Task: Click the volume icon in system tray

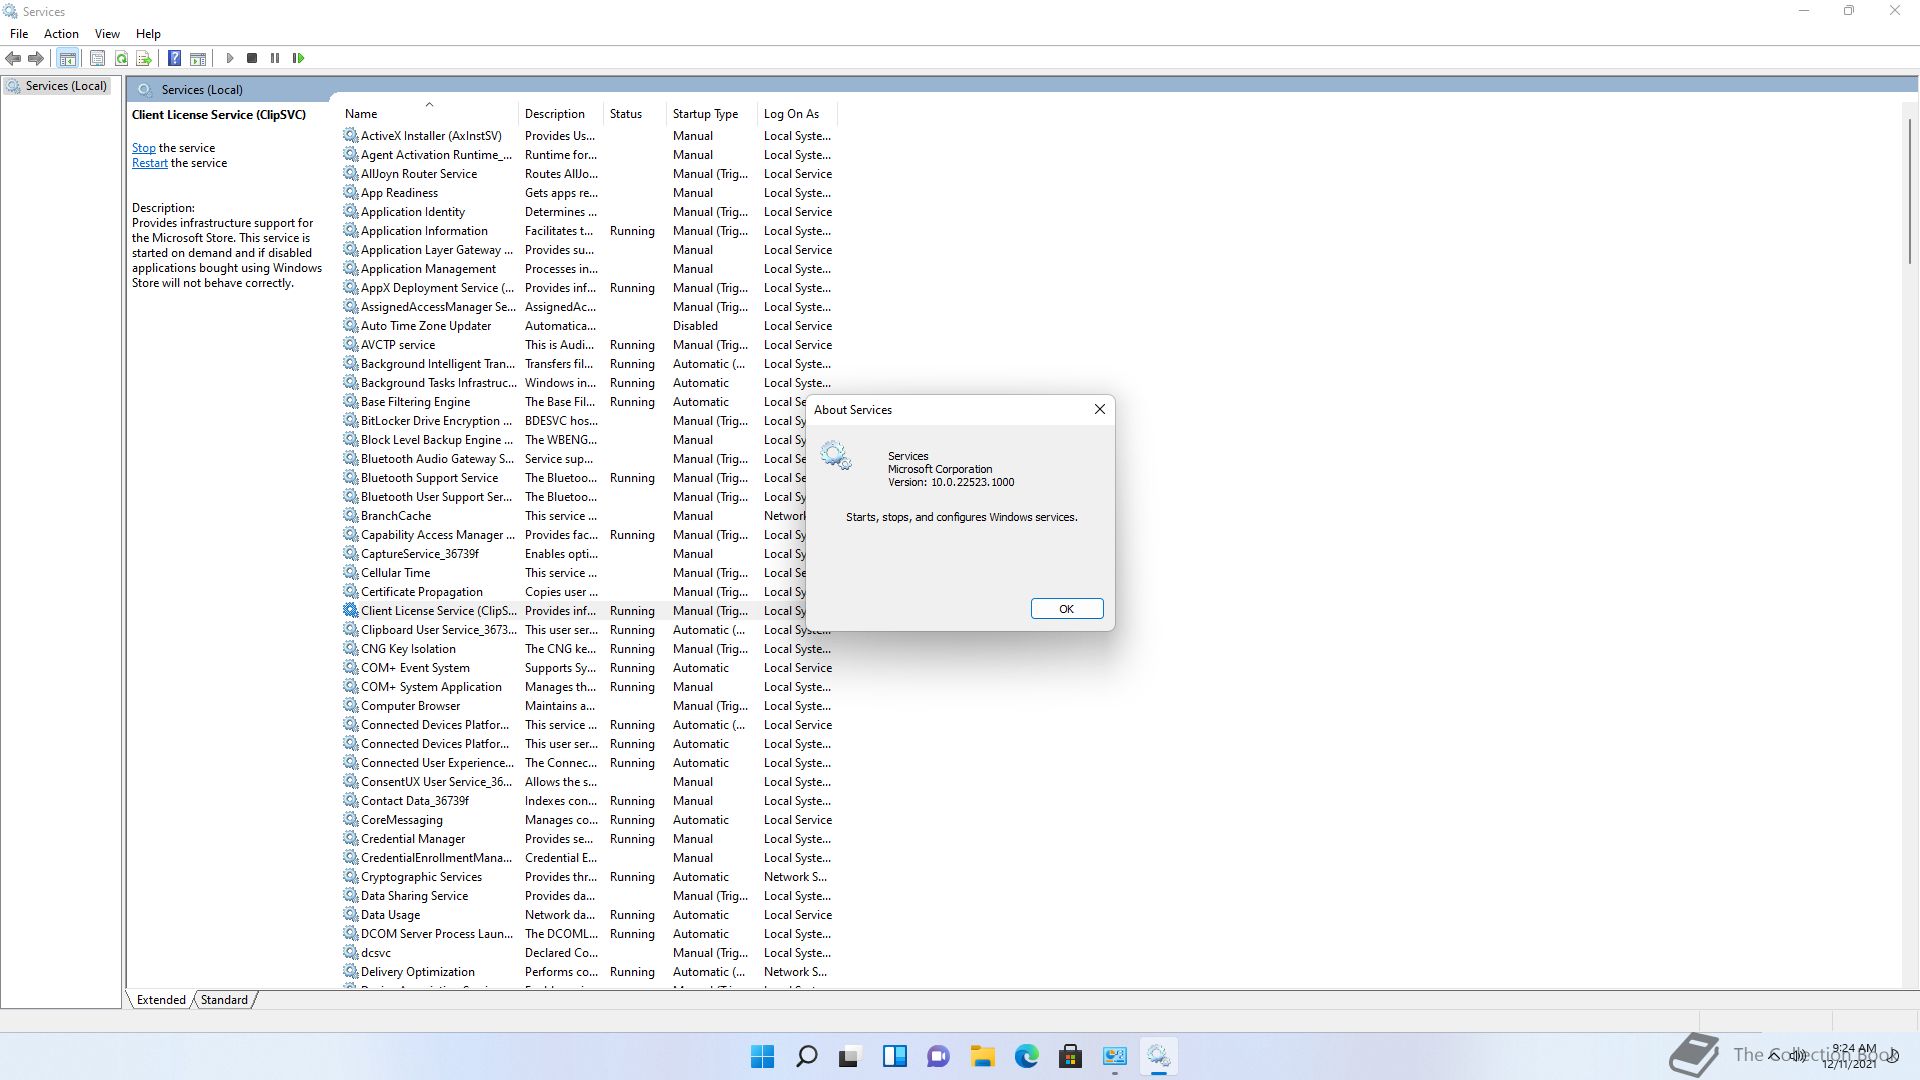Action: click(x=1799, y=1055)
